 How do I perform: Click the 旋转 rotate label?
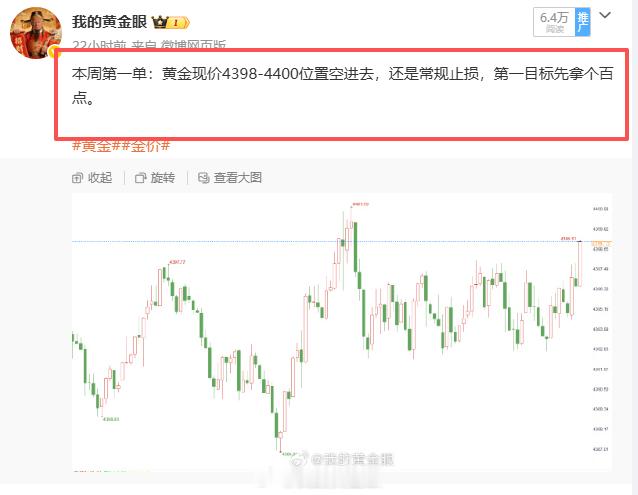pyautogui.click(x=163, y=178)
